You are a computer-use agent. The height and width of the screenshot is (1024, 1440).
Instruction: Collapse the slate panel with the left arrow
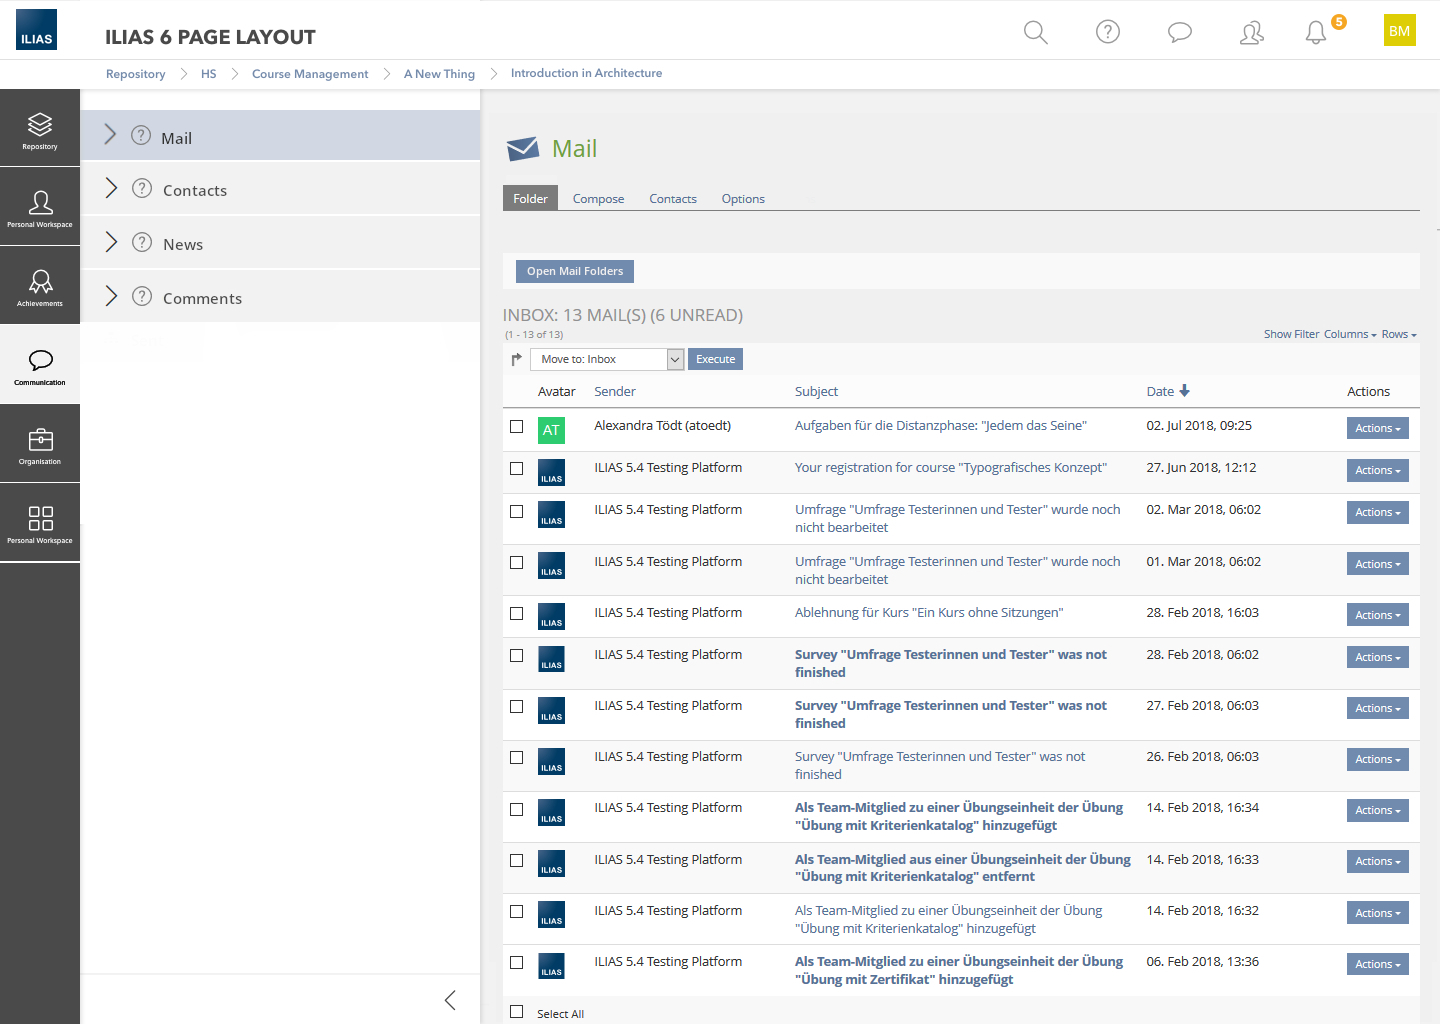(450, 1000)
